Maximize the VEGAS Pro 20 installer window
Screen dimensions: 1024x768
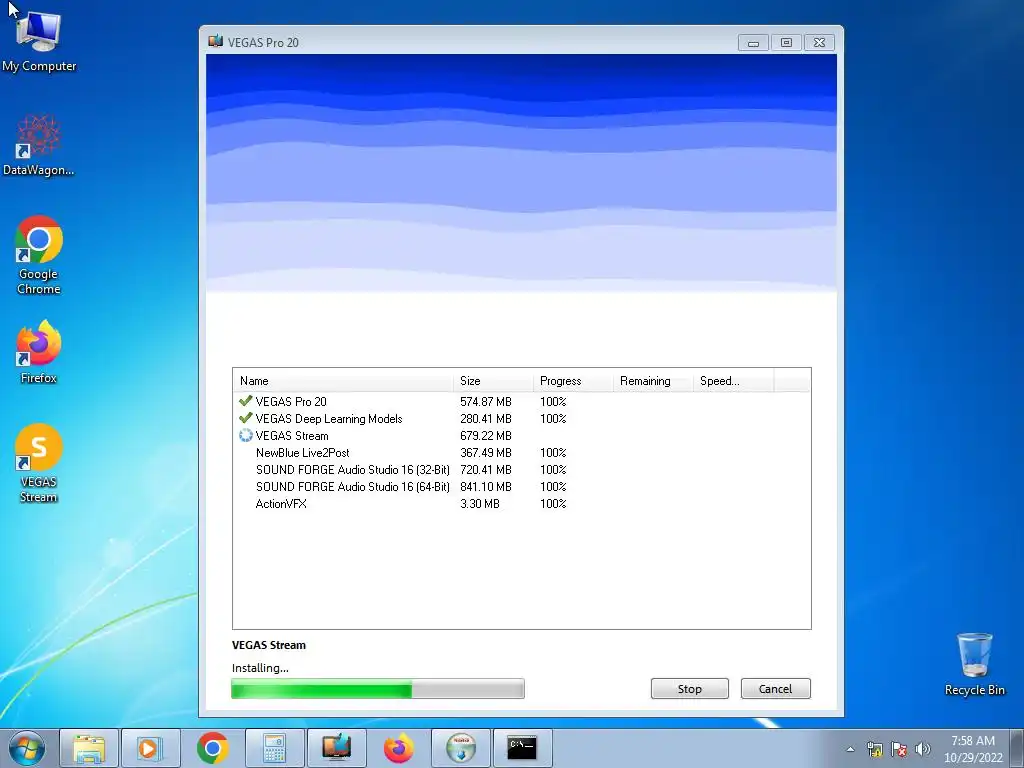(786, 42)
